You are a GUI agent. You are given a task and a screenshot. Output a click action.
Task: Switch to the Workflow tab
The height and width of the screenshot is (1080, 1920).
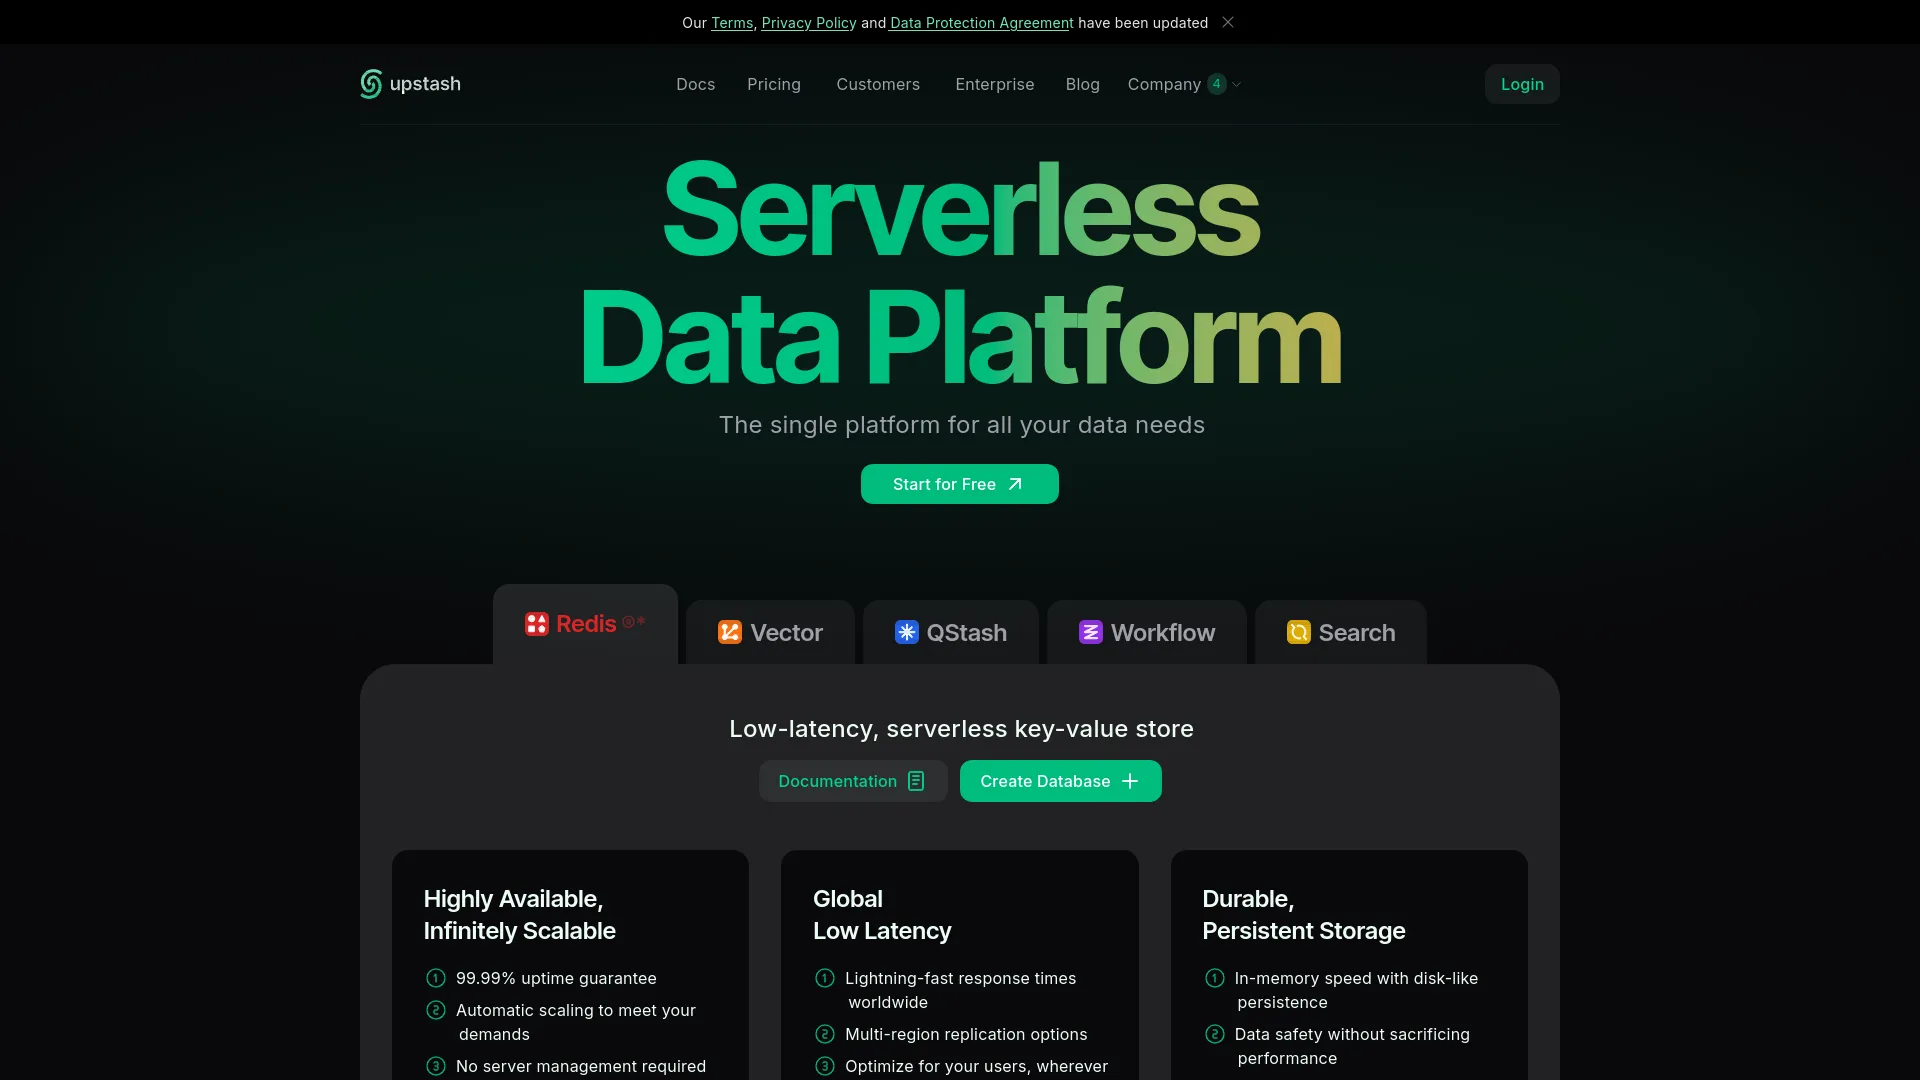1147,632
